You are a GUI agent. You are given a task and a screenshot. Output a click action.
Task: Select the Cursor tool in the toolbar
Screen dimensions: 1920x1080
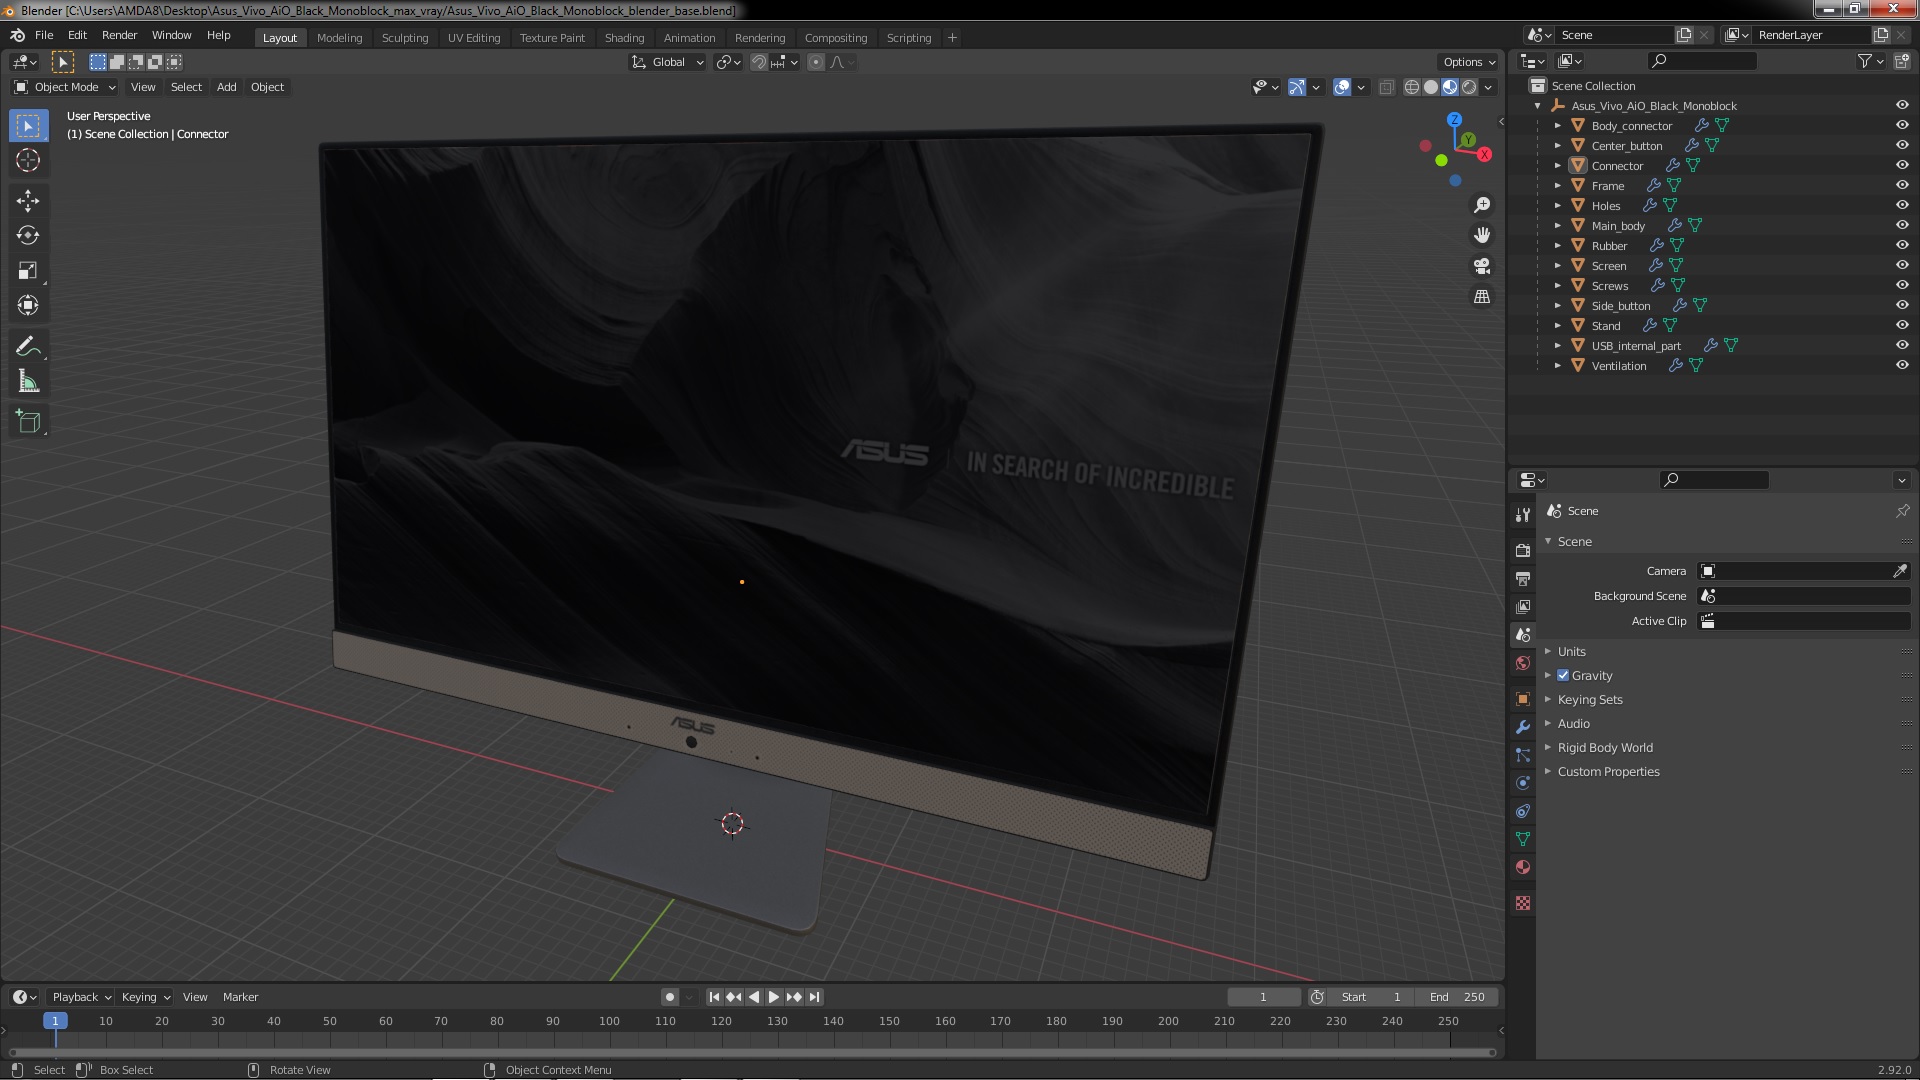click(x=28, y=160)
